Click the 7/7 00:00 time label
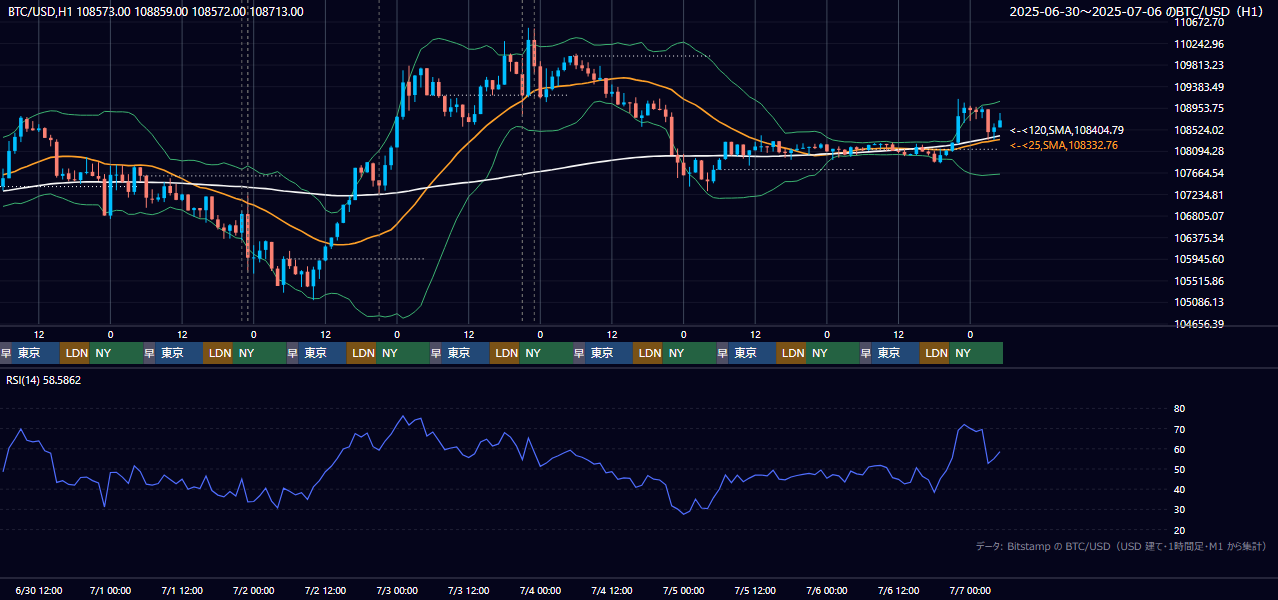The height and width of the screenshot is (600, 1278). coord(970,591)
